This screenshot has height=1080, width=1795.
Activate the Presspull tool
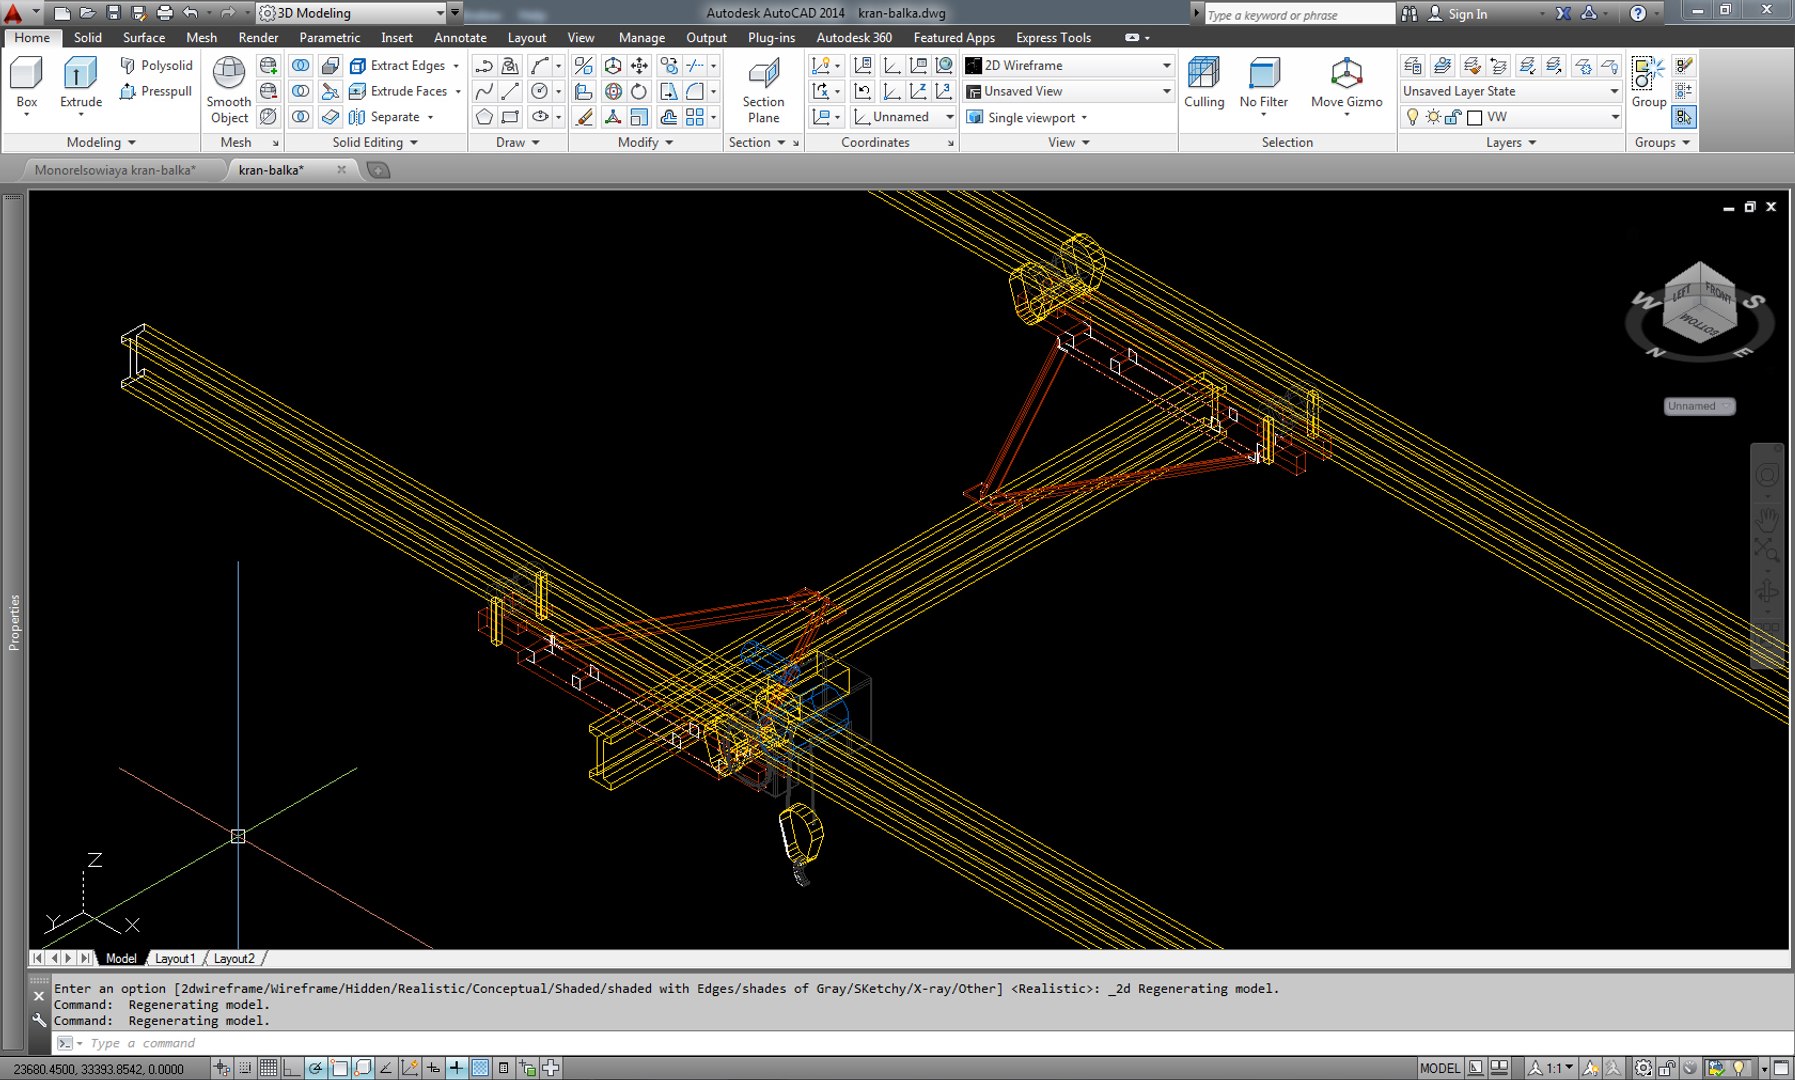coord(156,91)
